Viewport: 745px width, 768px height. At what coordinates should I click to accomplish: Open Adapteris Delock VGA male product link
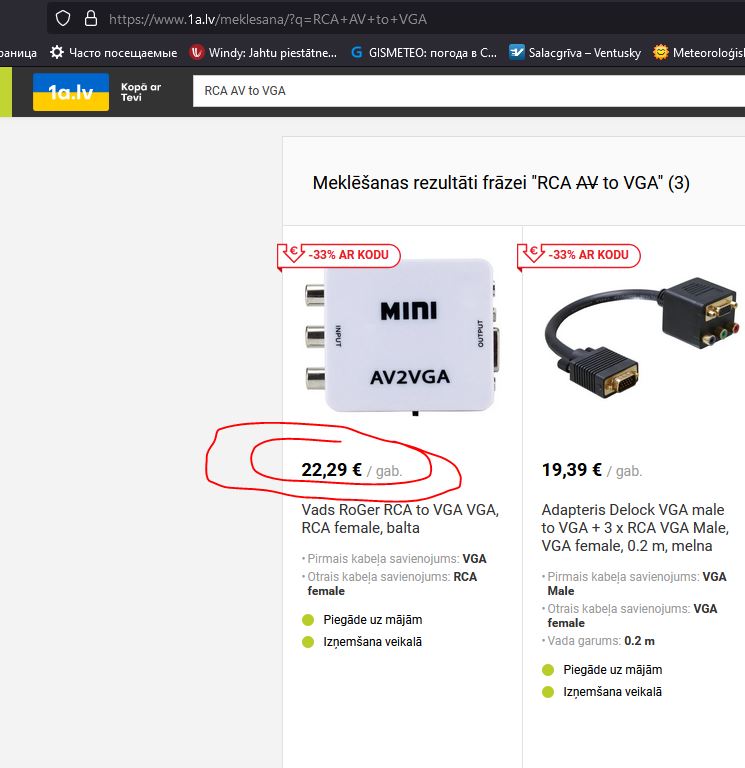point(635,528)
